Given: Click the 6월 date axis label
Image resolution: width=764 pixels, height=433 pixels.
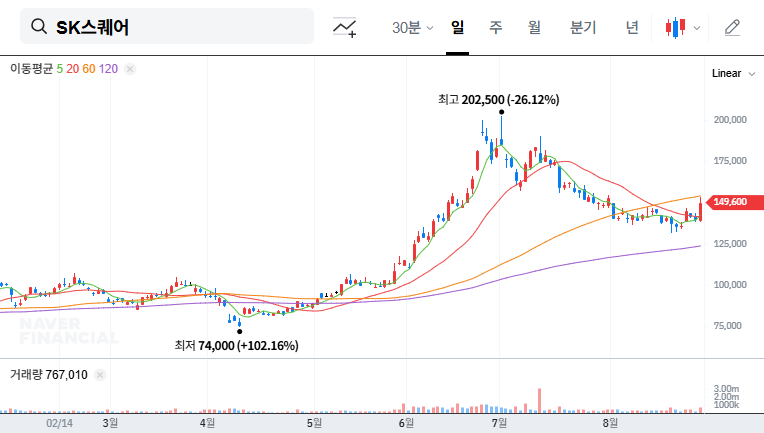Looking at the screenshot, I should 406,423.
